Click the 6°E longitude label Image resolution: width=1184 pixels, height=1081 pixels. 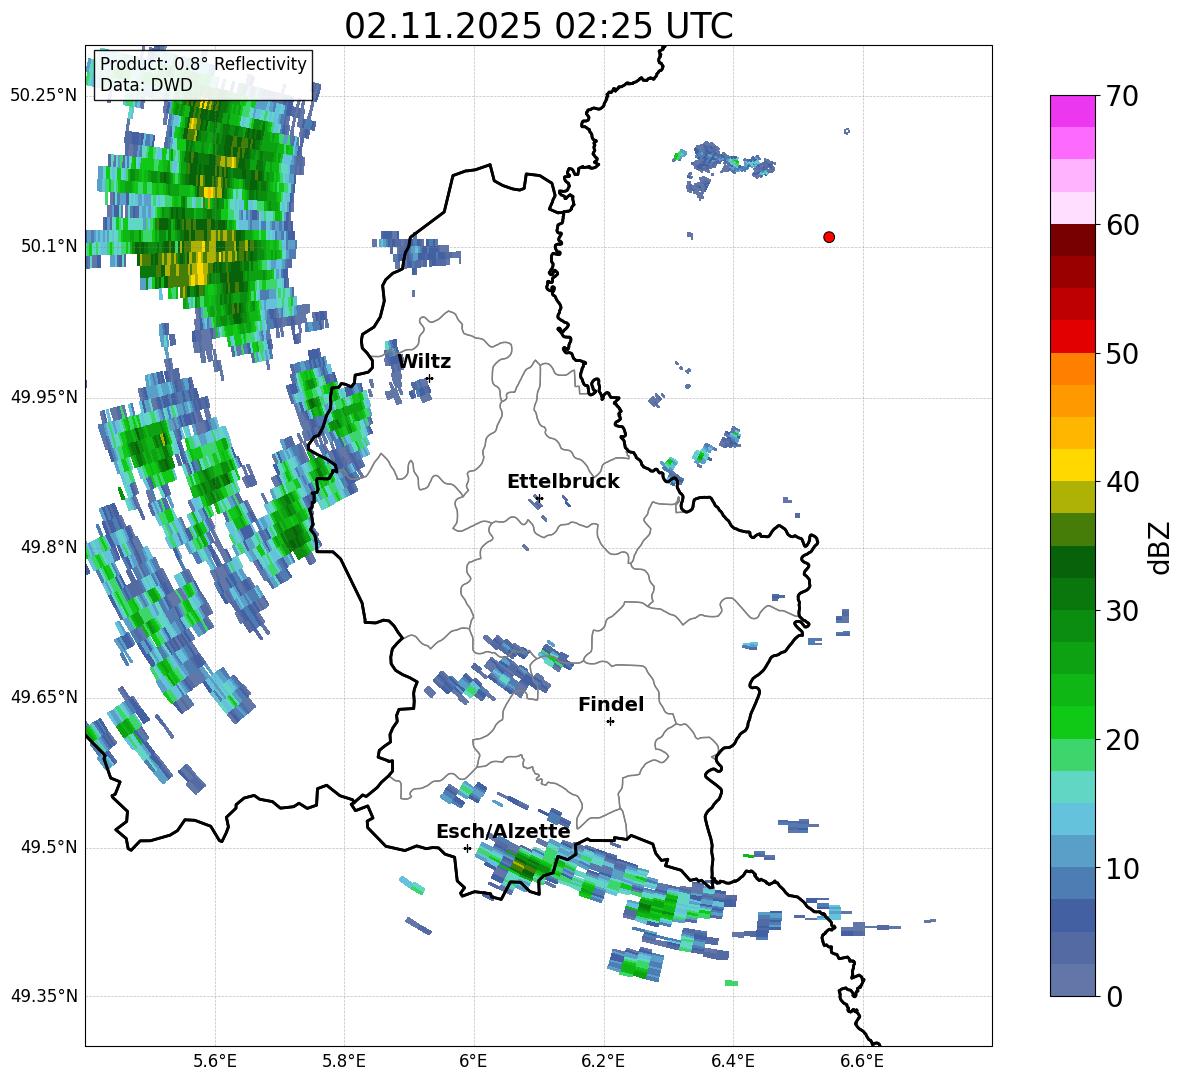point(473,1061)
